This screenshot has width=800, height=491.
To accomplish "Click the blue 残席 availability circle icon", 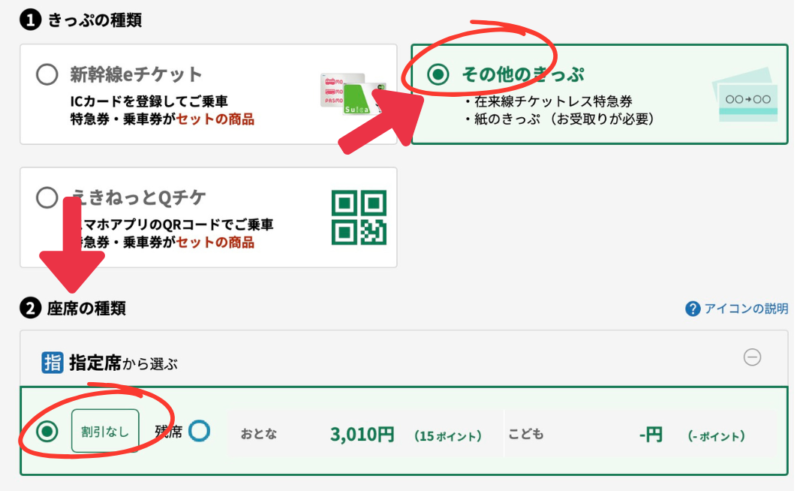I will 199,431.
